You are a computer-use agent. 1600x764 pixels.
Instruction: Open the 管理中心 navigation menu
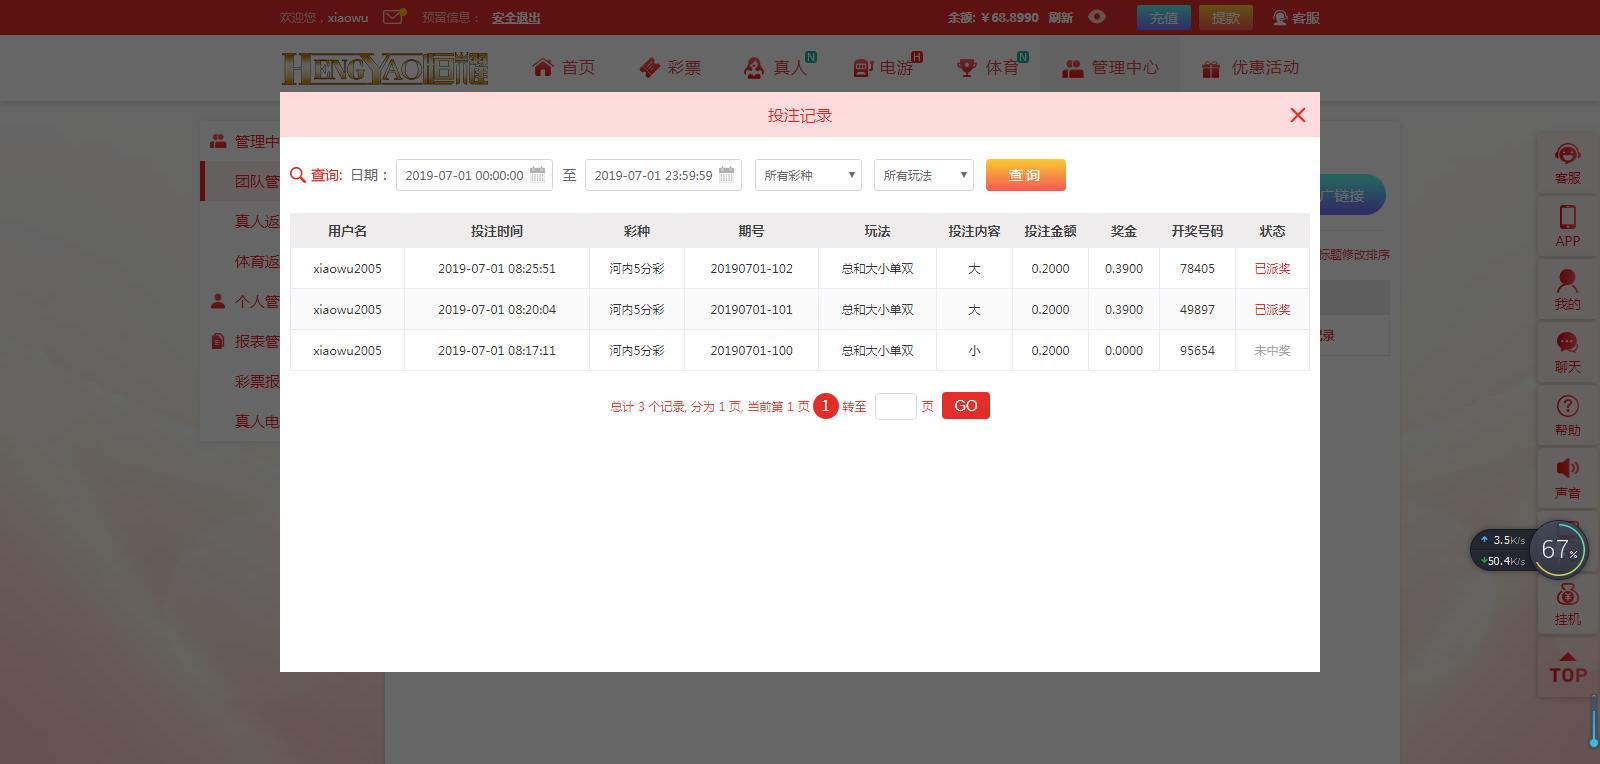coord(1110,68)
